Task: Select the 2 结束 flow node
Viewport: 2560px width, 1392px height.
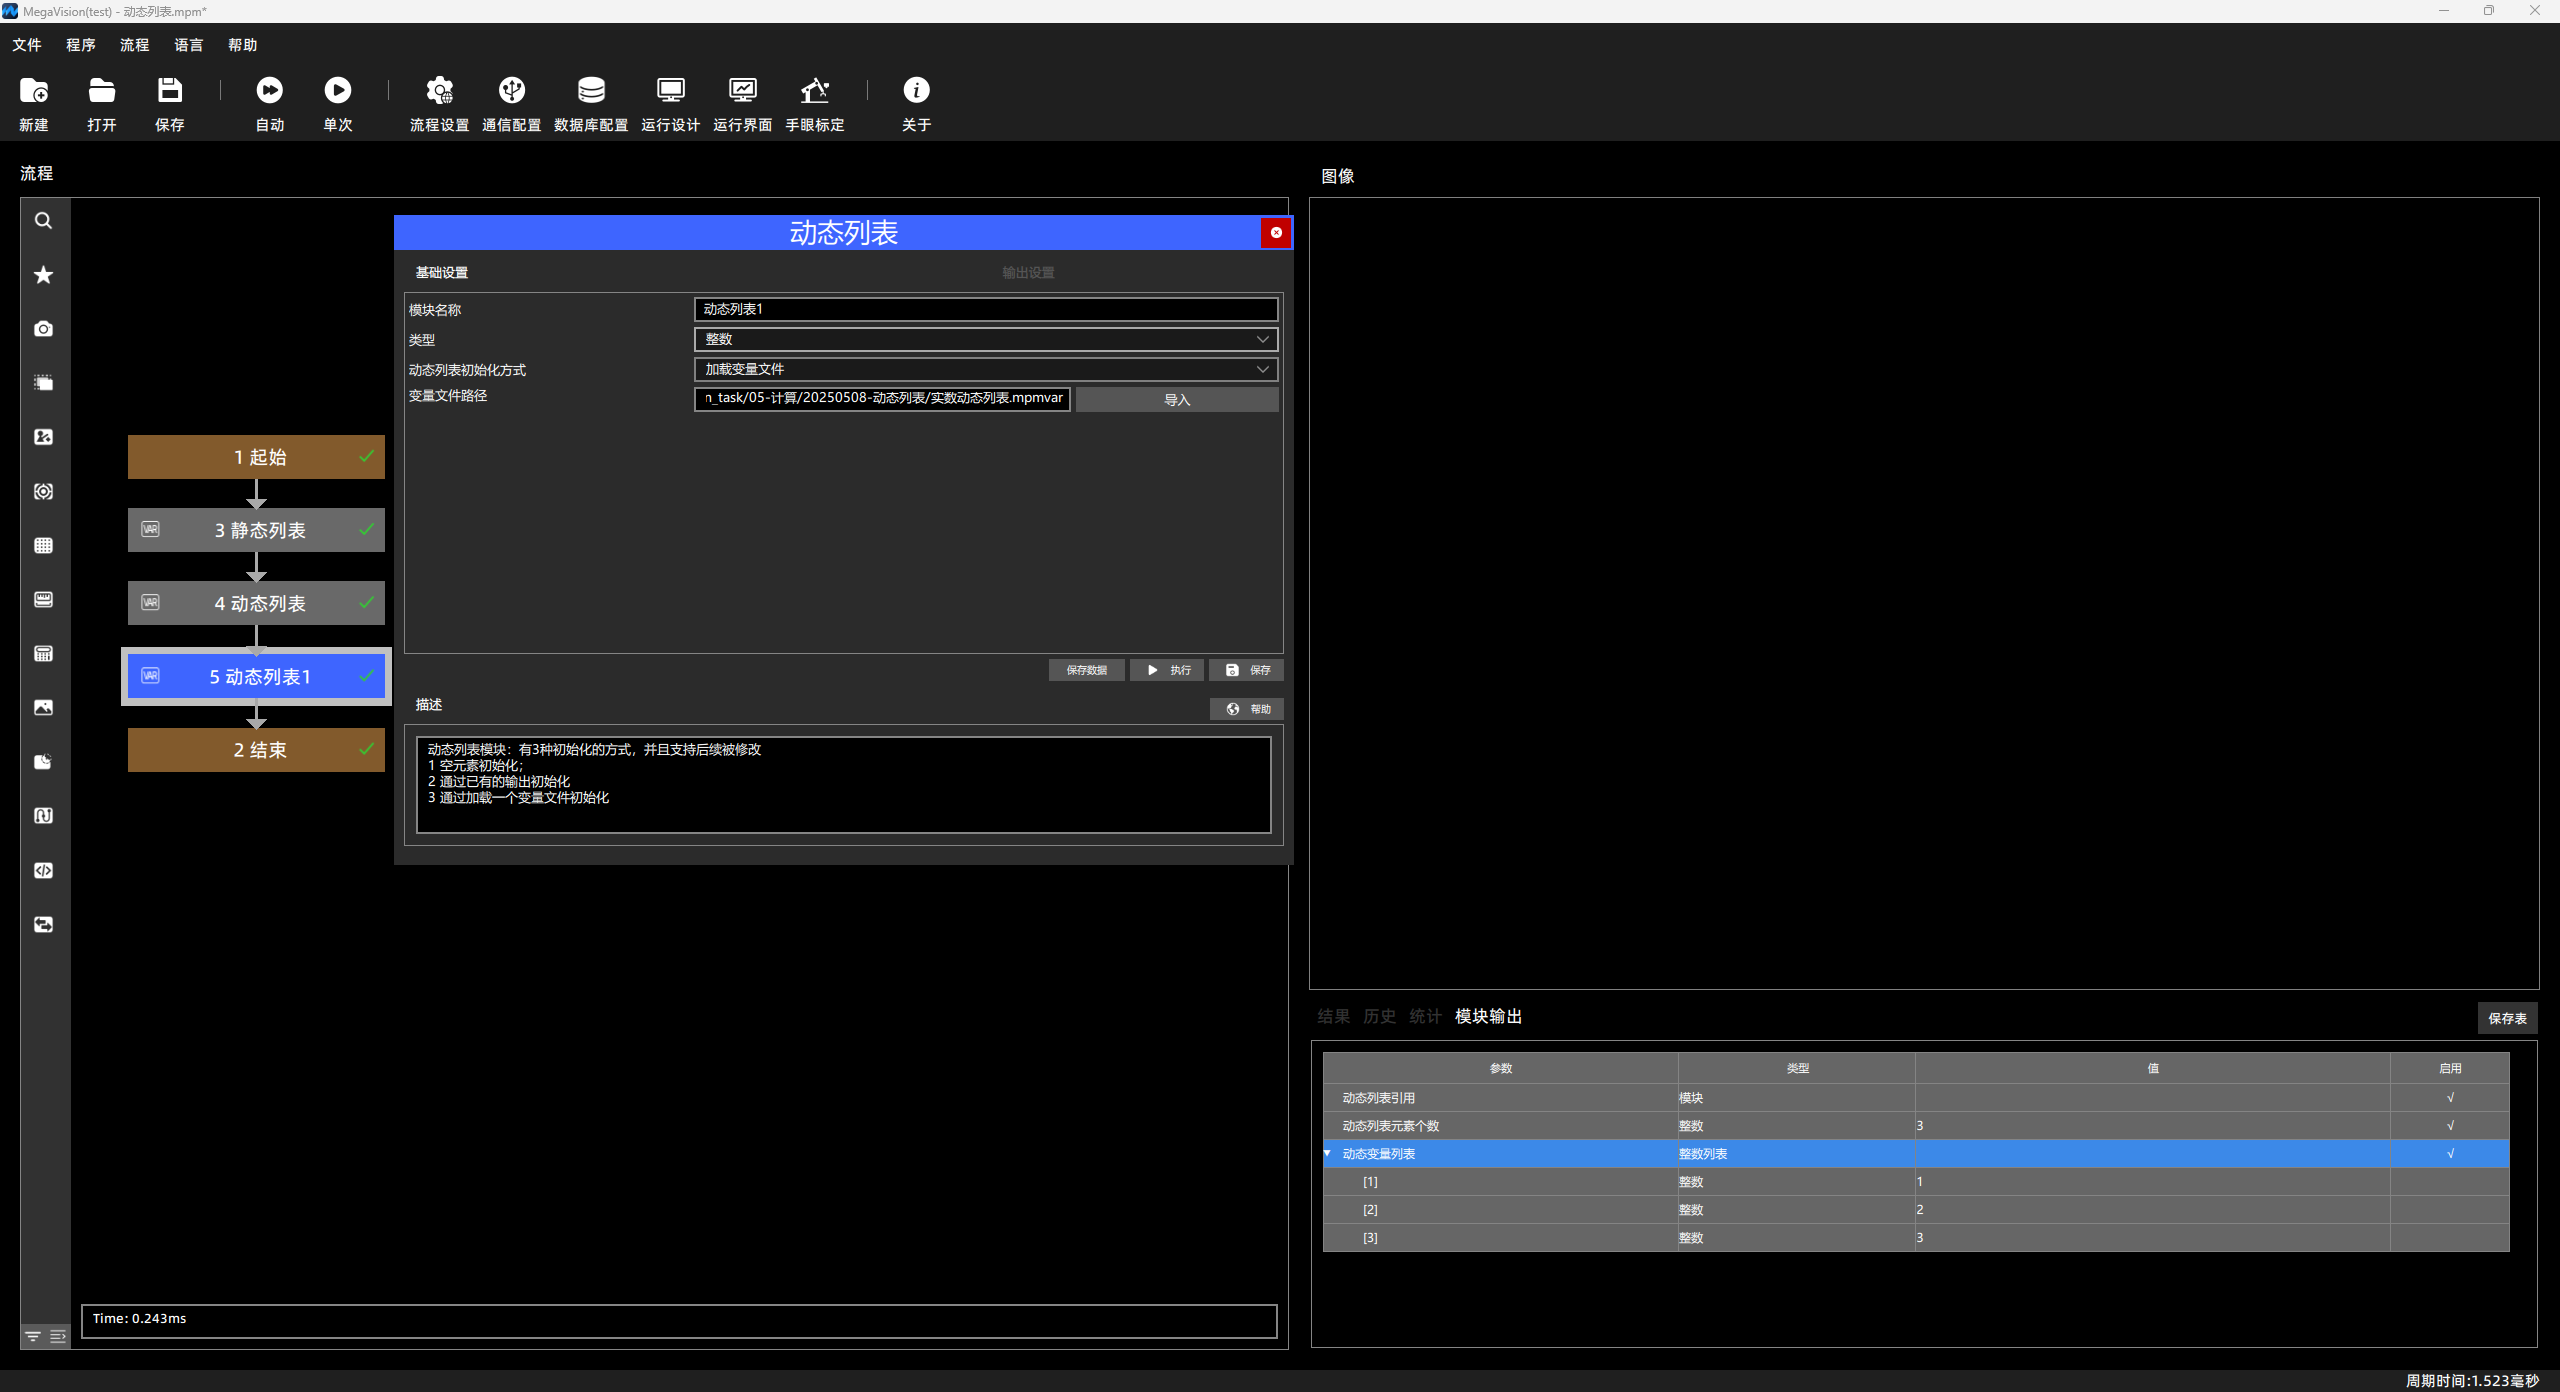Action: point(256,750)
